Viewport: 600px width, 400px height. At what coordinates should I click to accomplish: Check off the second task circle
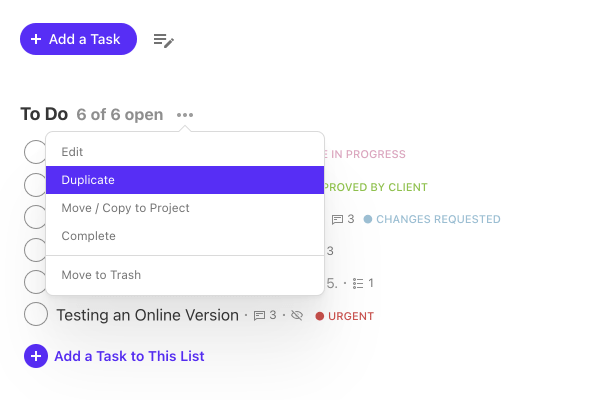pos(35,185)
